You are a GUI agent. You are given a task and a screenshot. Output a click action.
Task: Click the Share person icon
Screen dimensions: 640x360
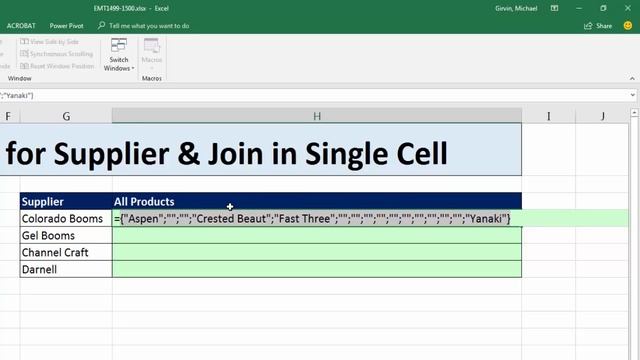[588, 26]
